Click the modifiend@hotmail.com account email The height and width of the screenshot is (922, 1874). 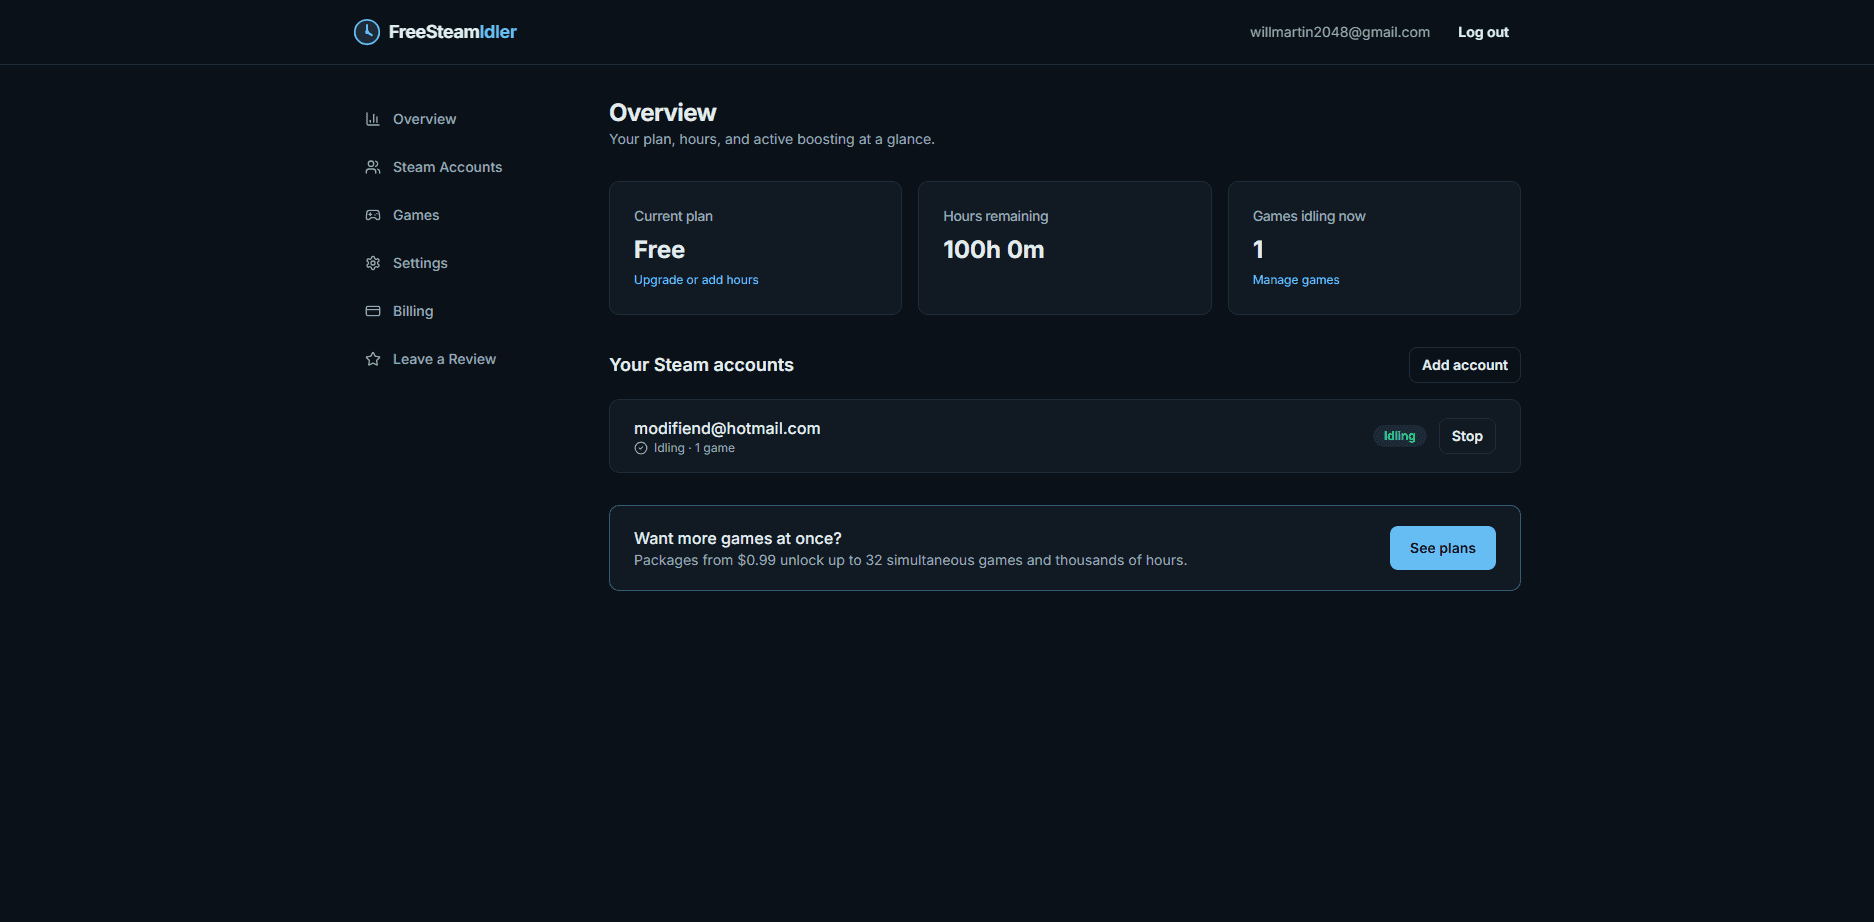tap(727, 428)
